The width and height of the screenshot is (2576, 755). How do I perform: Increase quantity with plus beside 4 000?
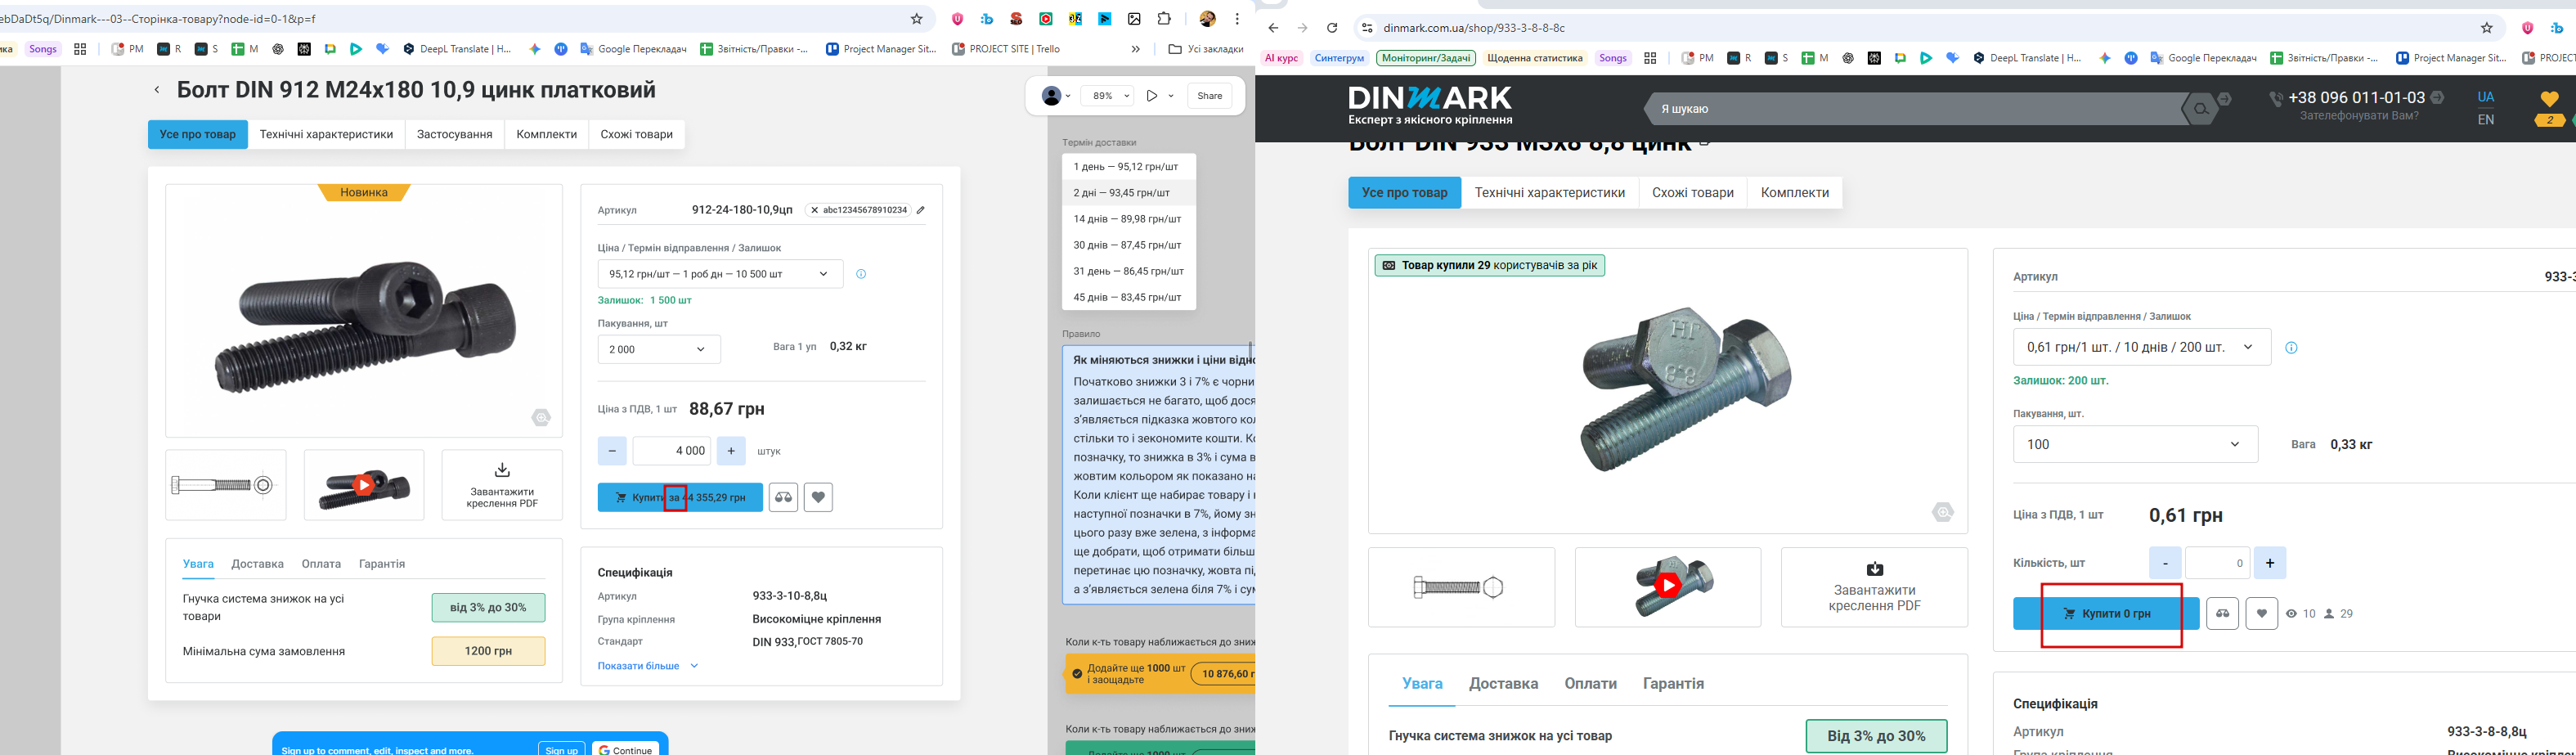(x=731, y=451)
